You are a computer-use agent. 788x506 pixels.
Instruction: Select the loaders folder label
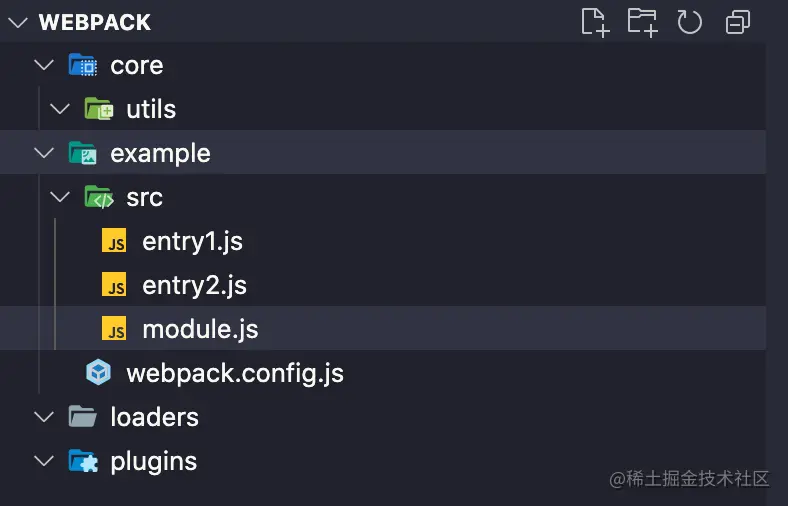(154, 417)
